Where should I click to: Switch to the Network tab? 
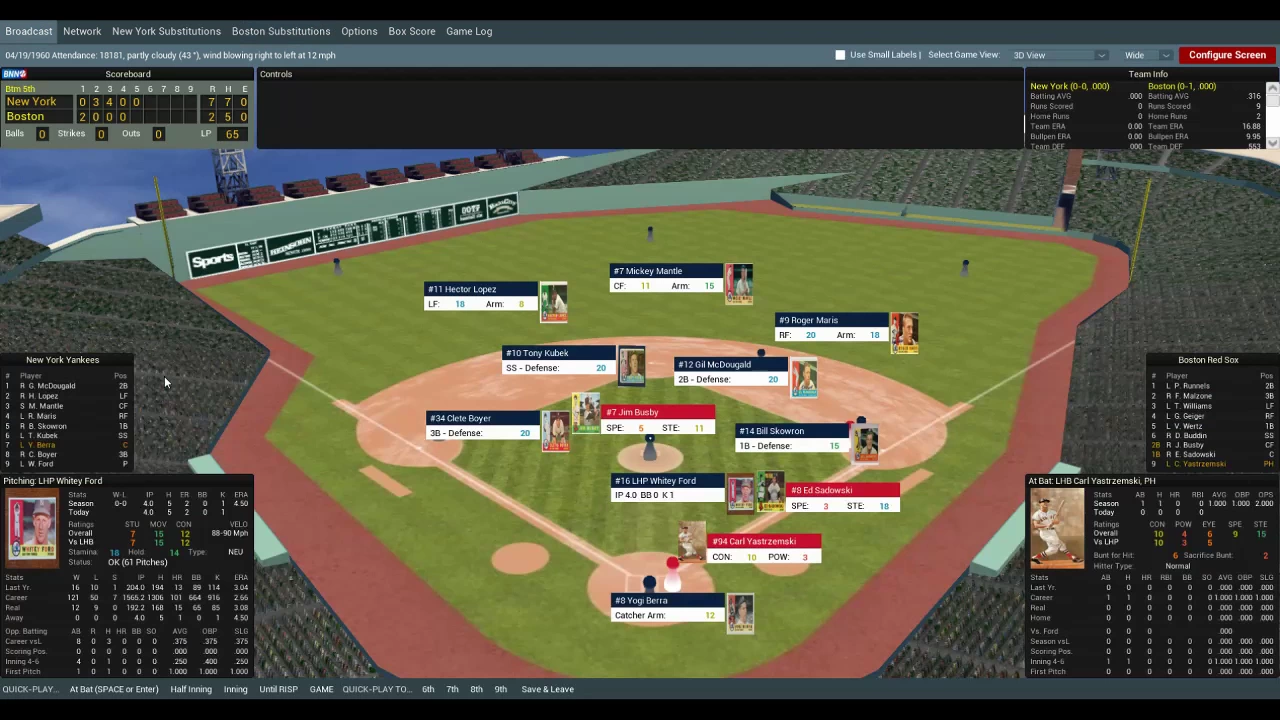82,31
